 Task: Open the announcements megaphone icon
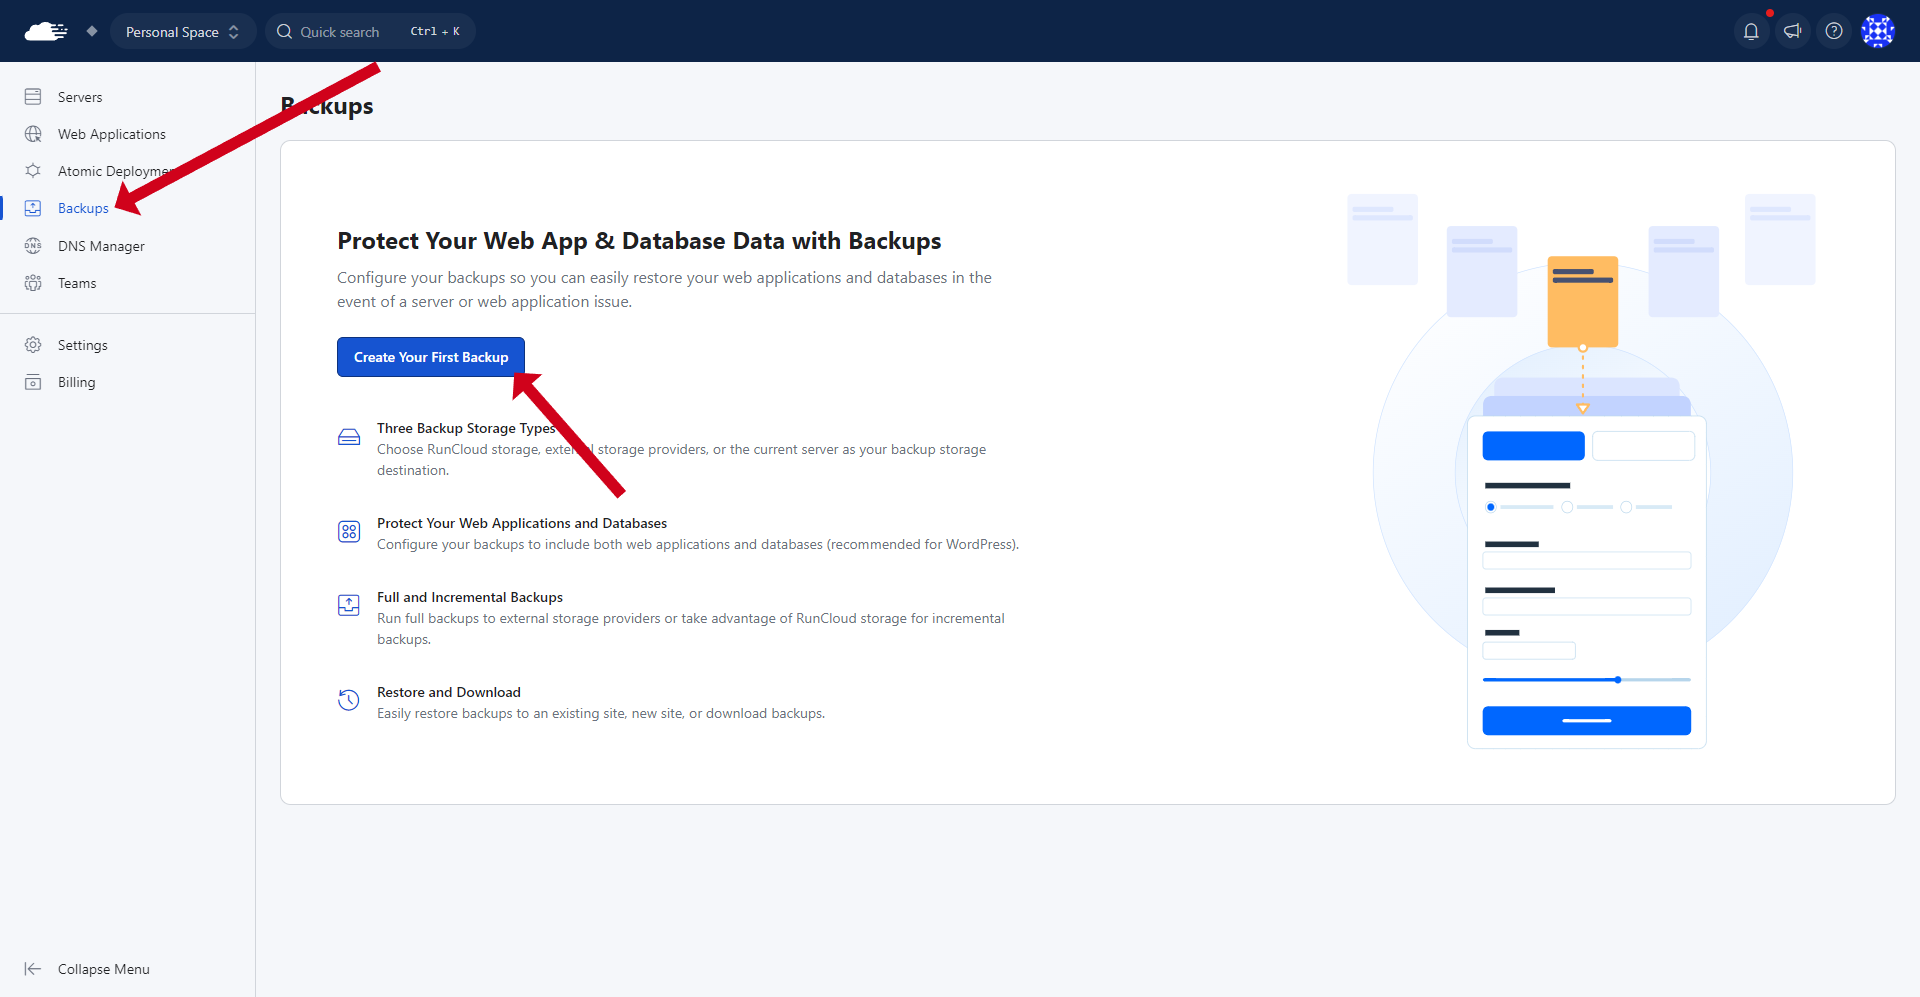tap(1792, 31)
